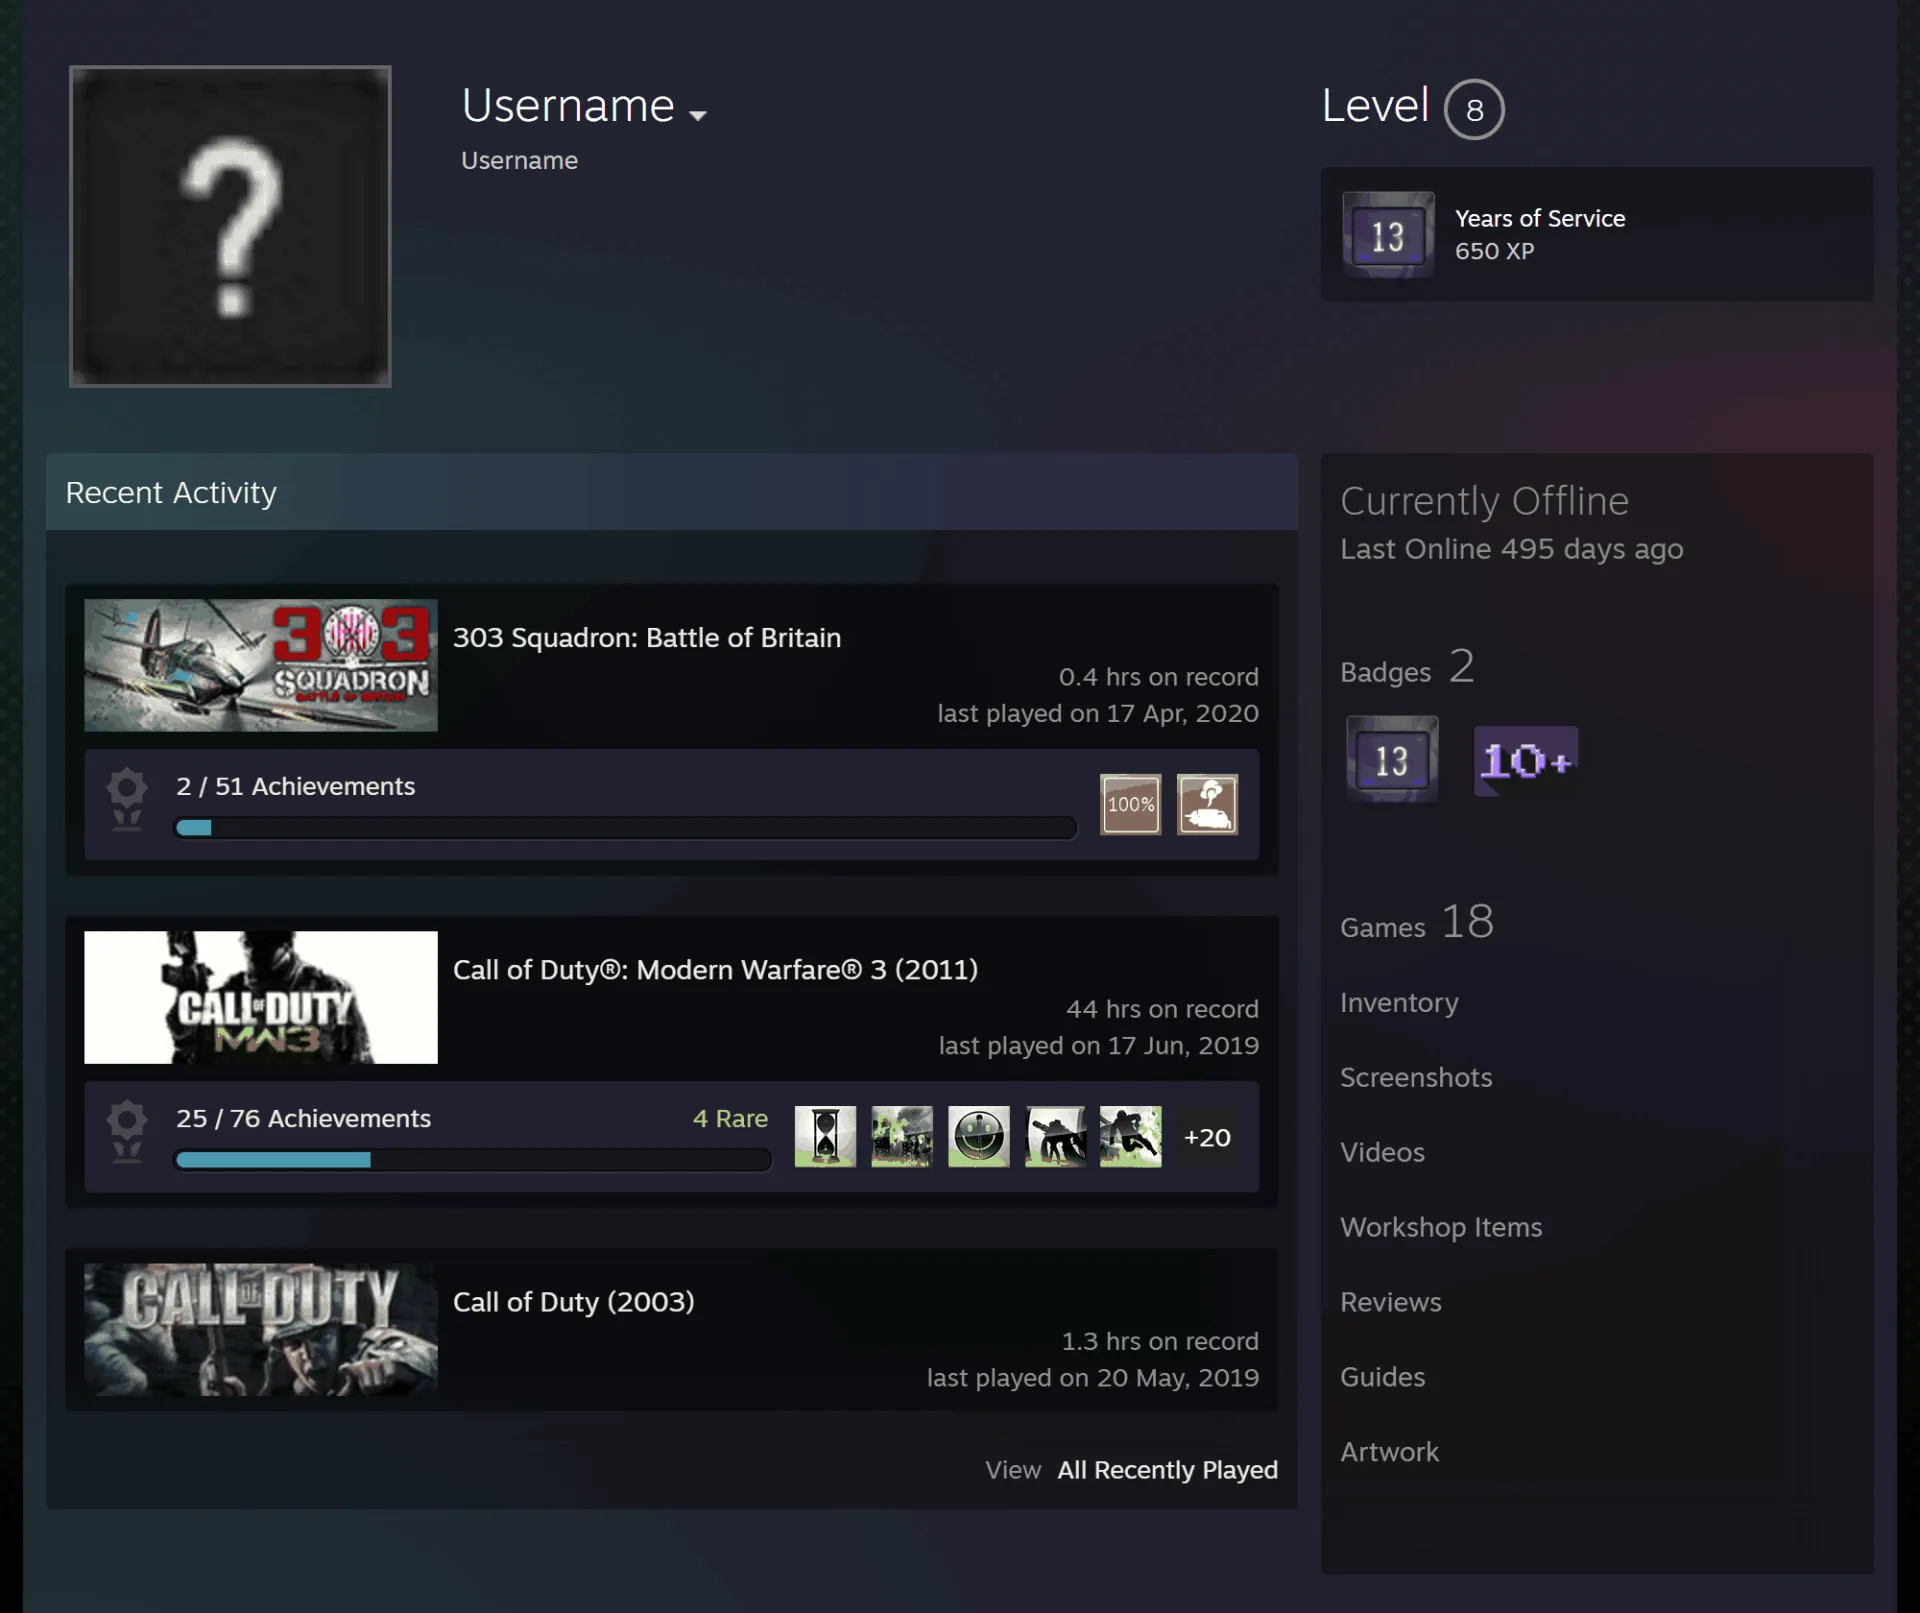Open Call of Duty (2003) title
Screen dimensions: 1920x1613
[574, 1302]
